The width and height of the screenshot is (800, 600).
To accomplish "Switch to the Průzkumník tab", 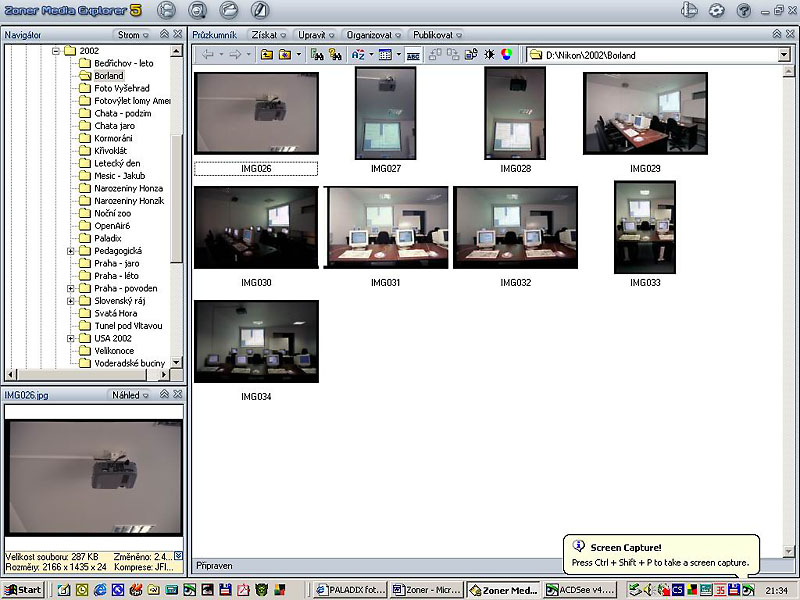I will click(215, 35).
